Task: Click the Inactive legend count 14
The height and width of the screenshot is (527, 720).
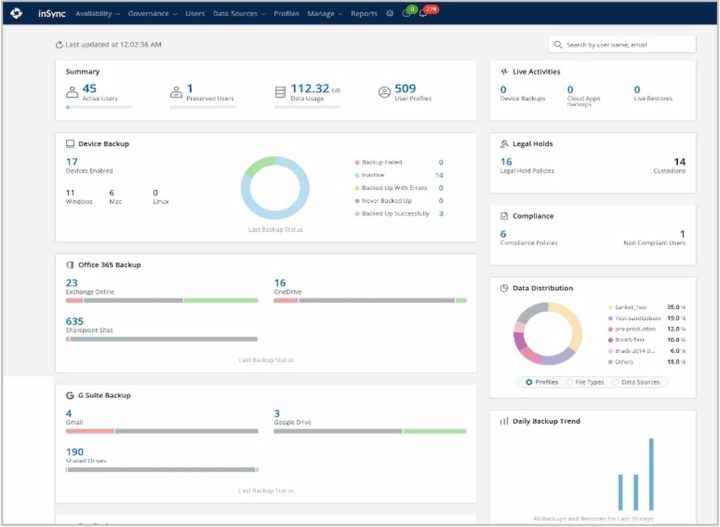Action: 439,175
